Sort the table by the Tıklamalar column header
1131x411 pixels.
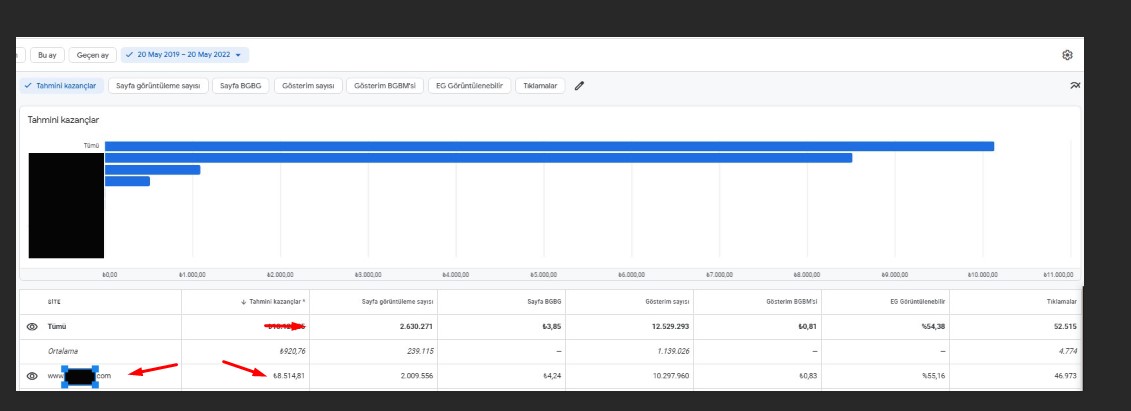coord(1062,302)
